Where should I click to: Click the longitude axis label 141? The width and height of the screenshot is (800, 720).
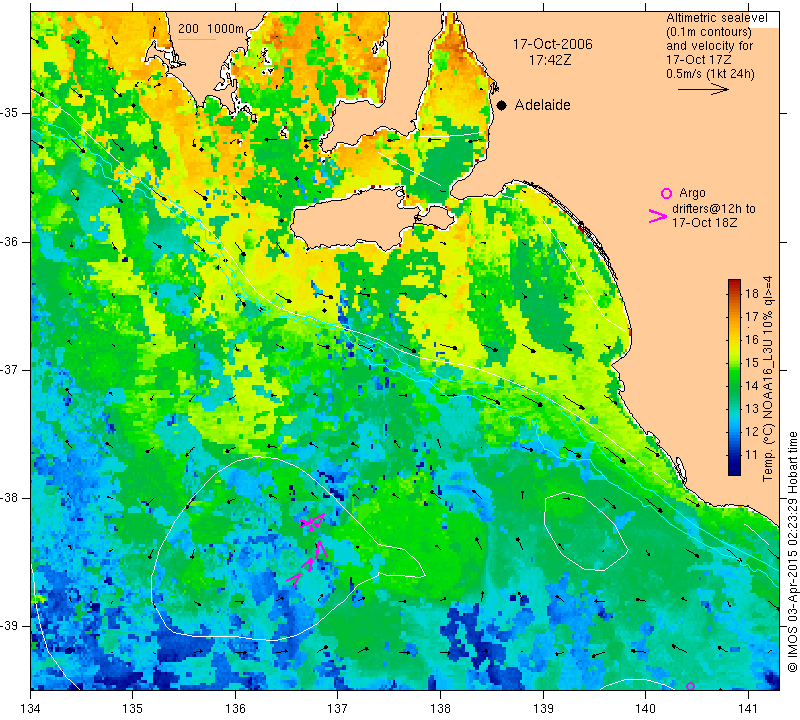[x=748, y=709]
